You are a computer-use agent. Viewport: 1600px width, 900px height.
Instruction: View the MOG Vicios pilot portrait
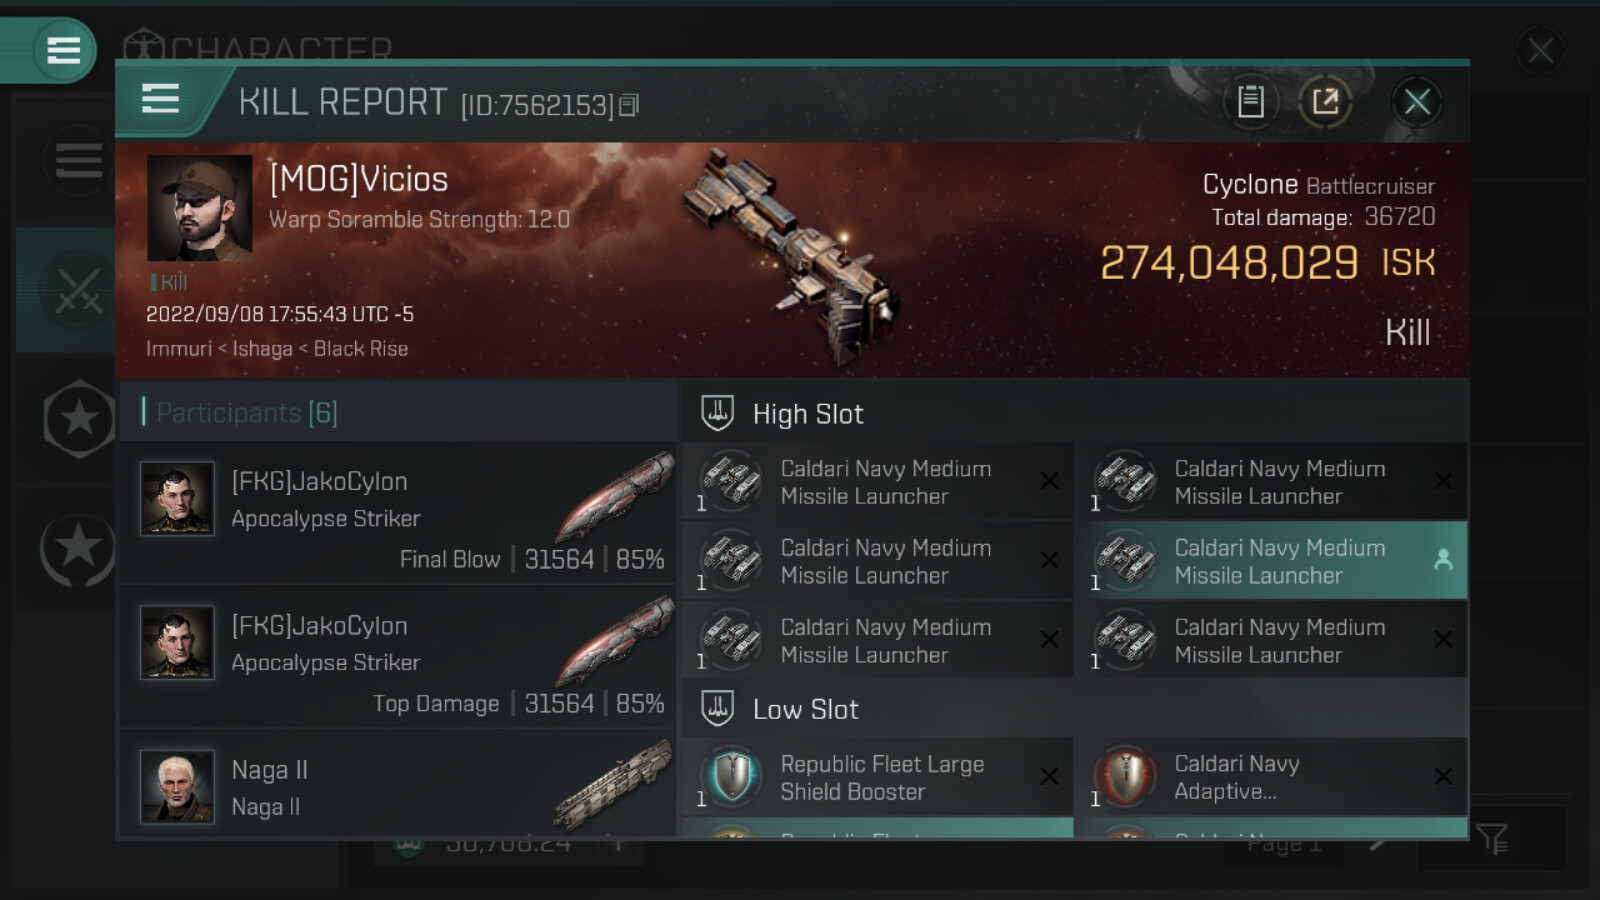(x=200, y=208)
